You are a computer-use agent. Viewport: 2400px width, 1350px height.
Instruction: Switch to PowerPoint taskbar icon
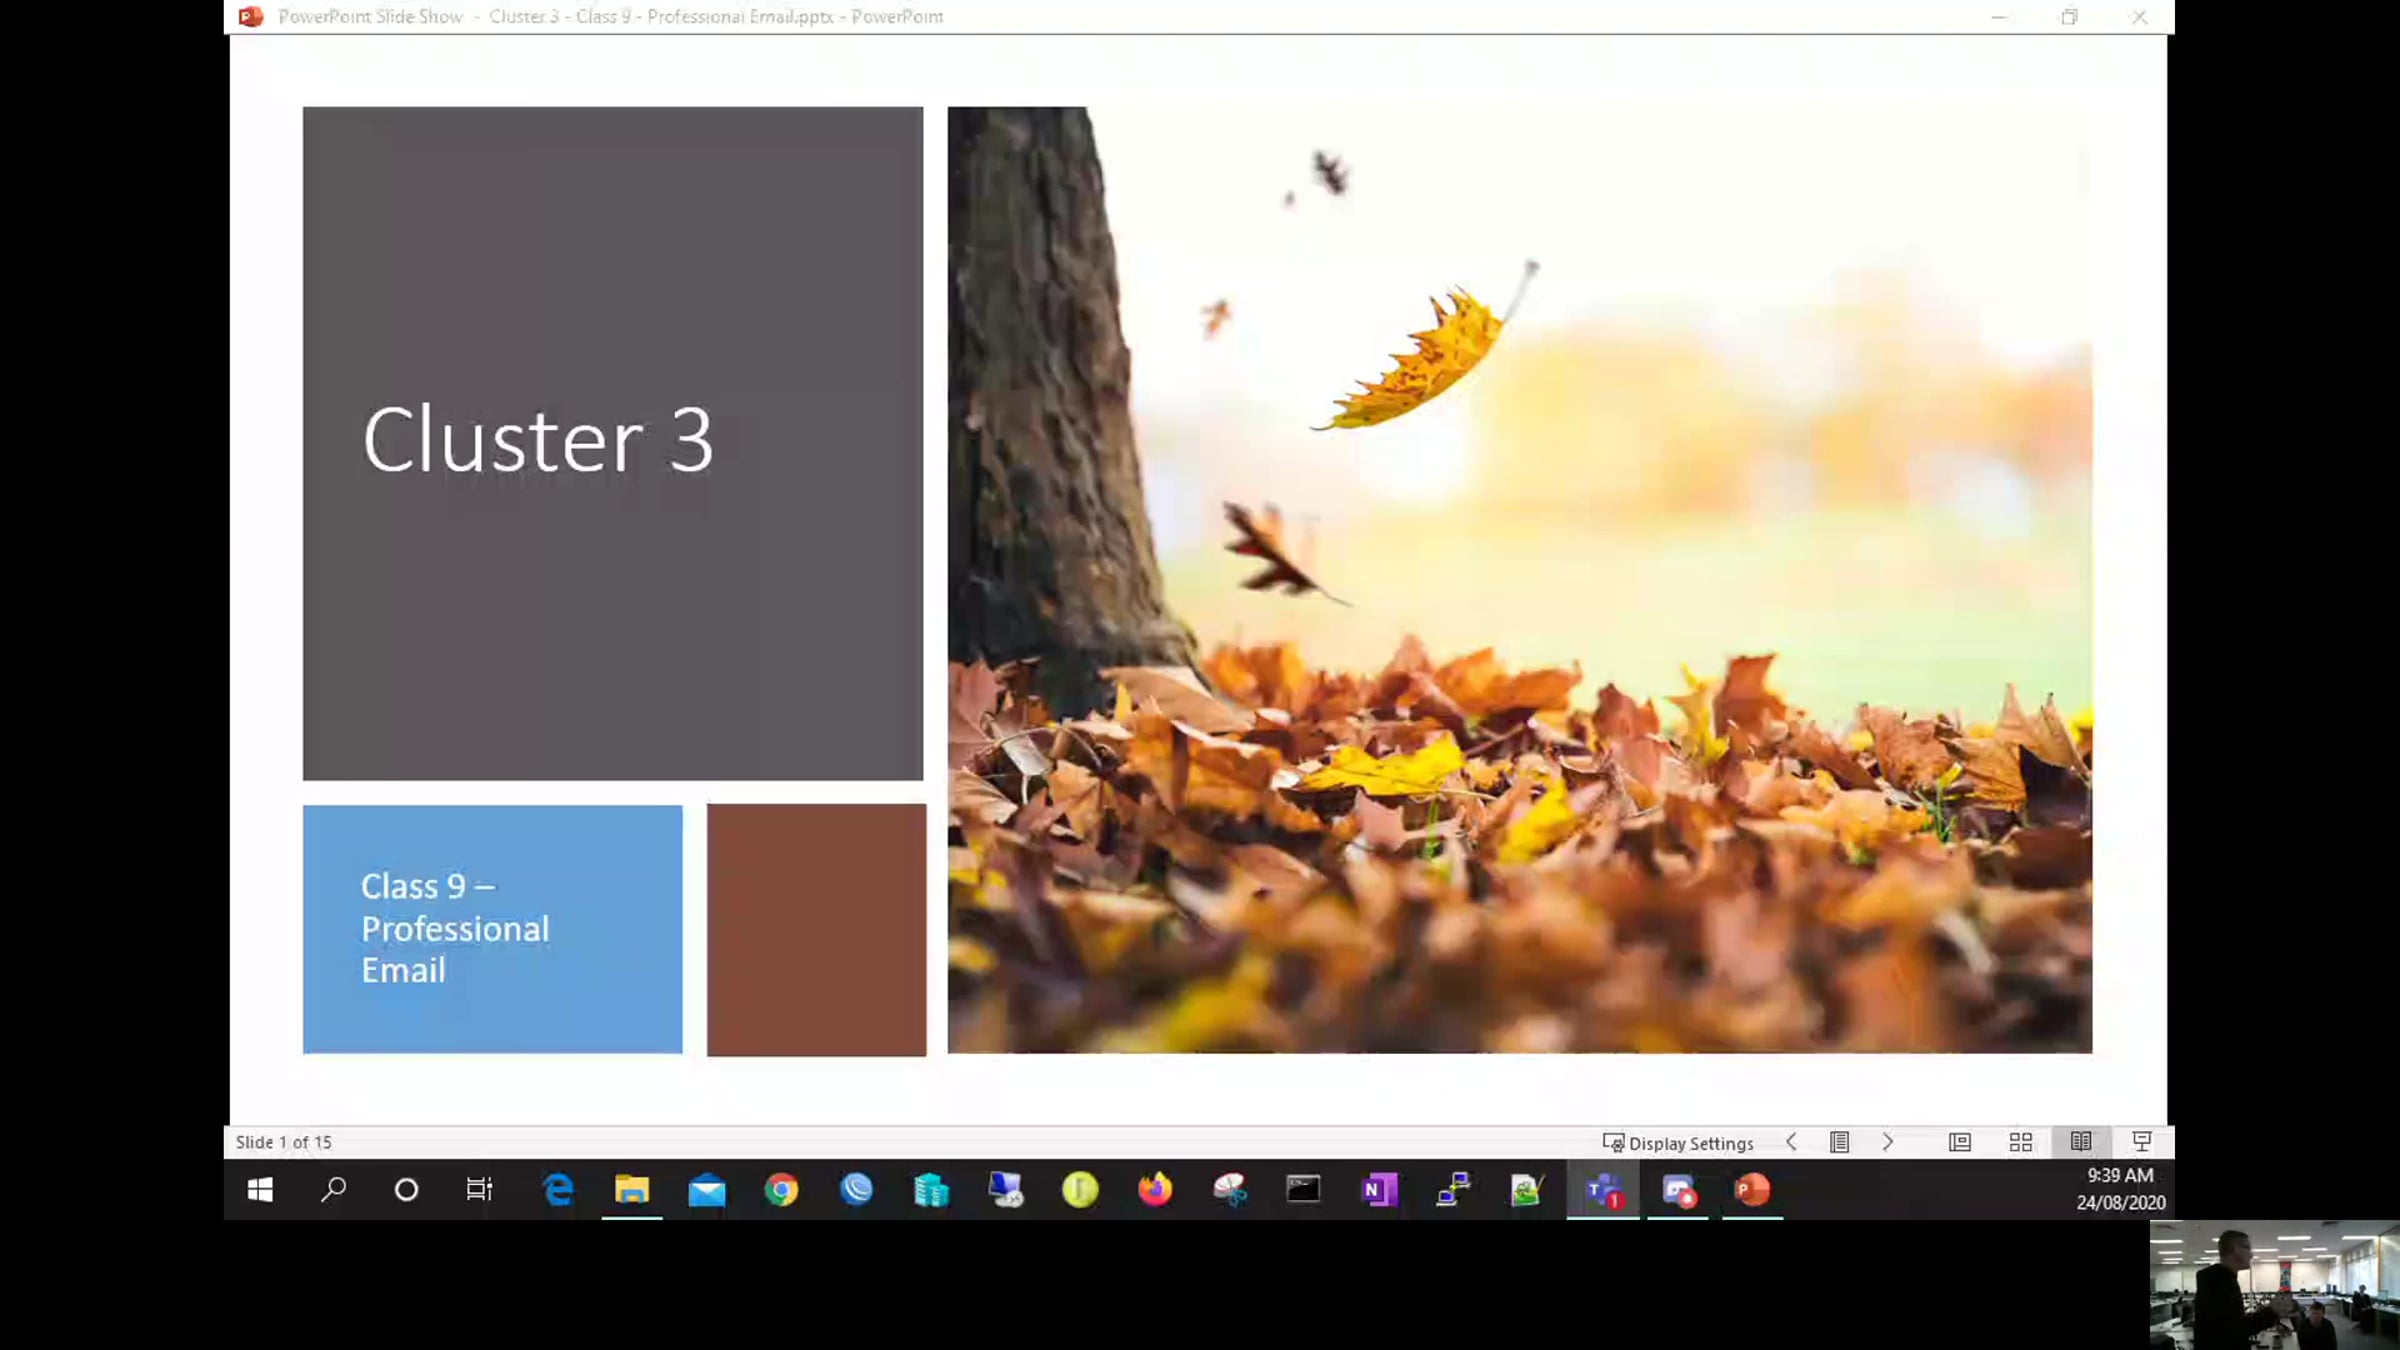[x=1752, y=1190]
